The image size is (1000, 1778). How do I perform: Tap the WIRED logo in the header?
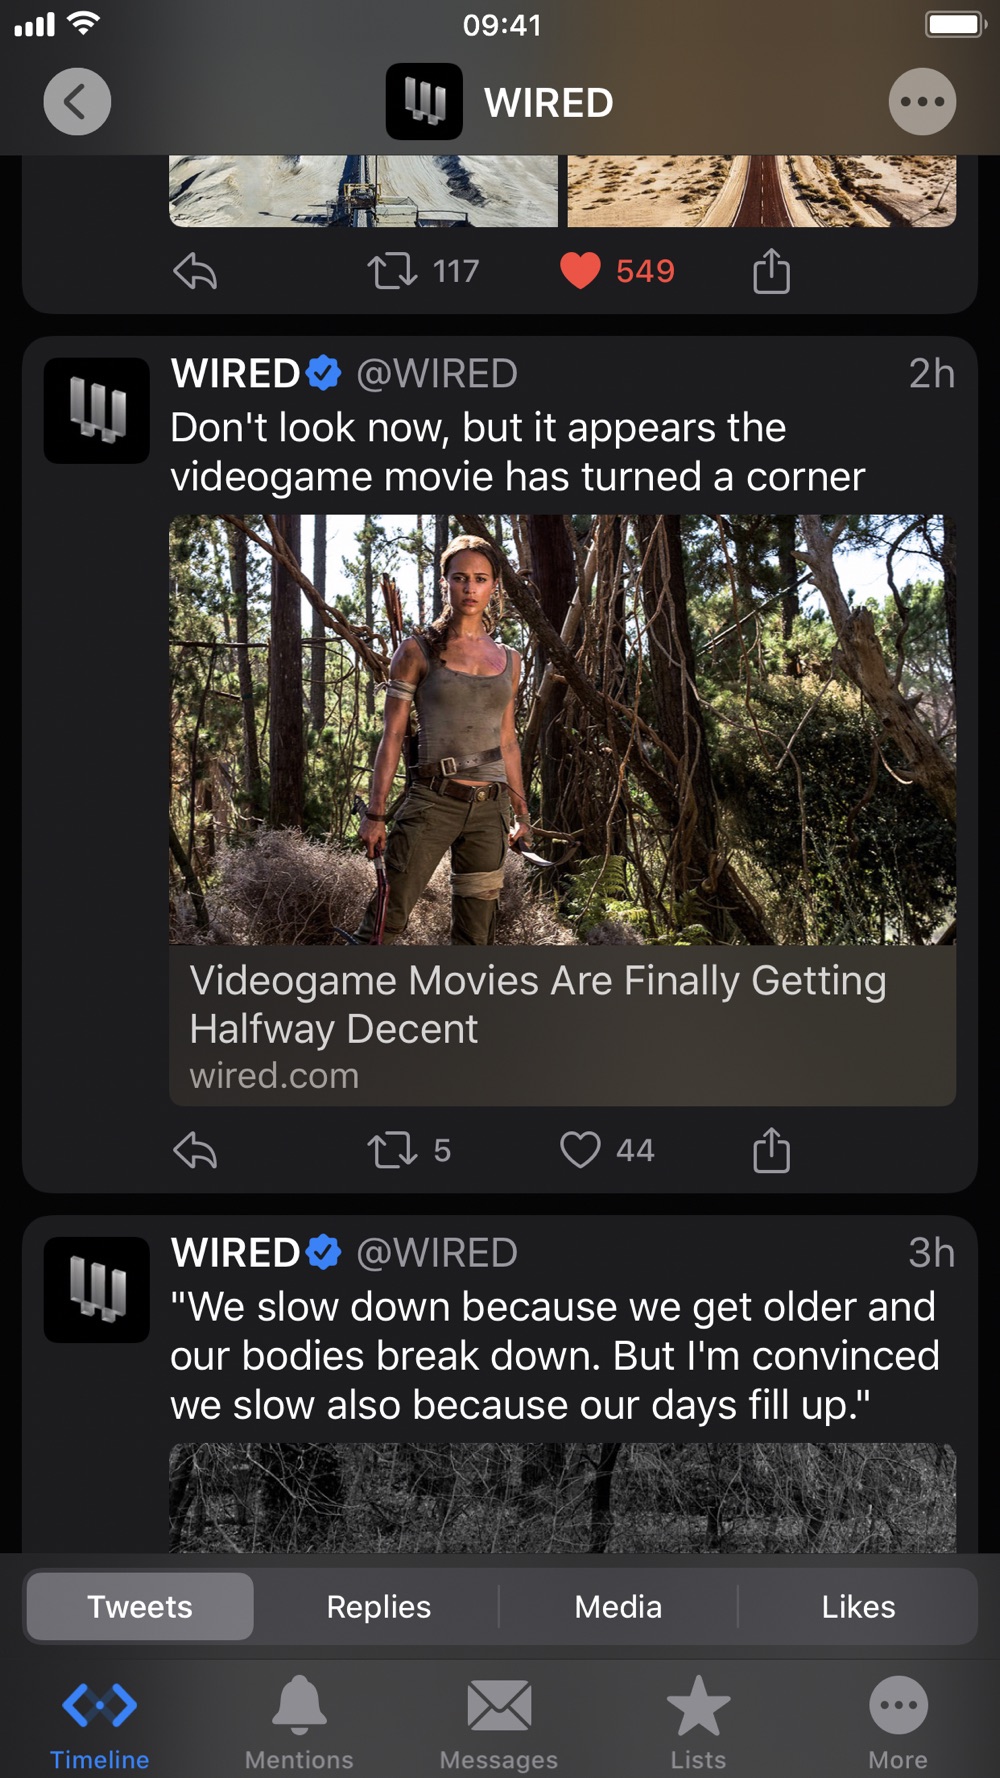coord(424,102)
